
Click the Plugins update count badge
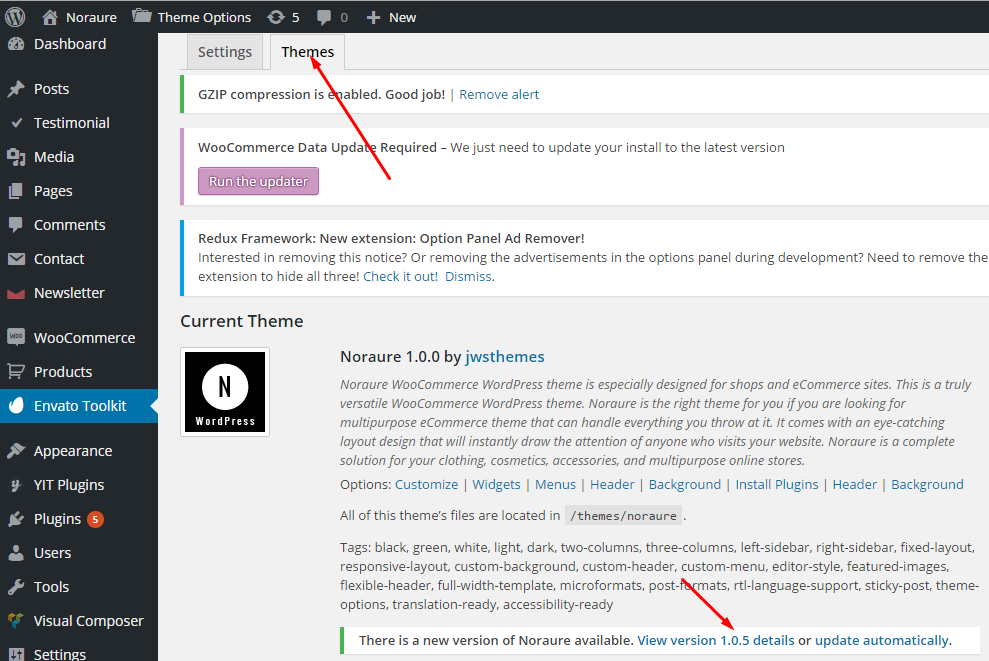point(95,519)
